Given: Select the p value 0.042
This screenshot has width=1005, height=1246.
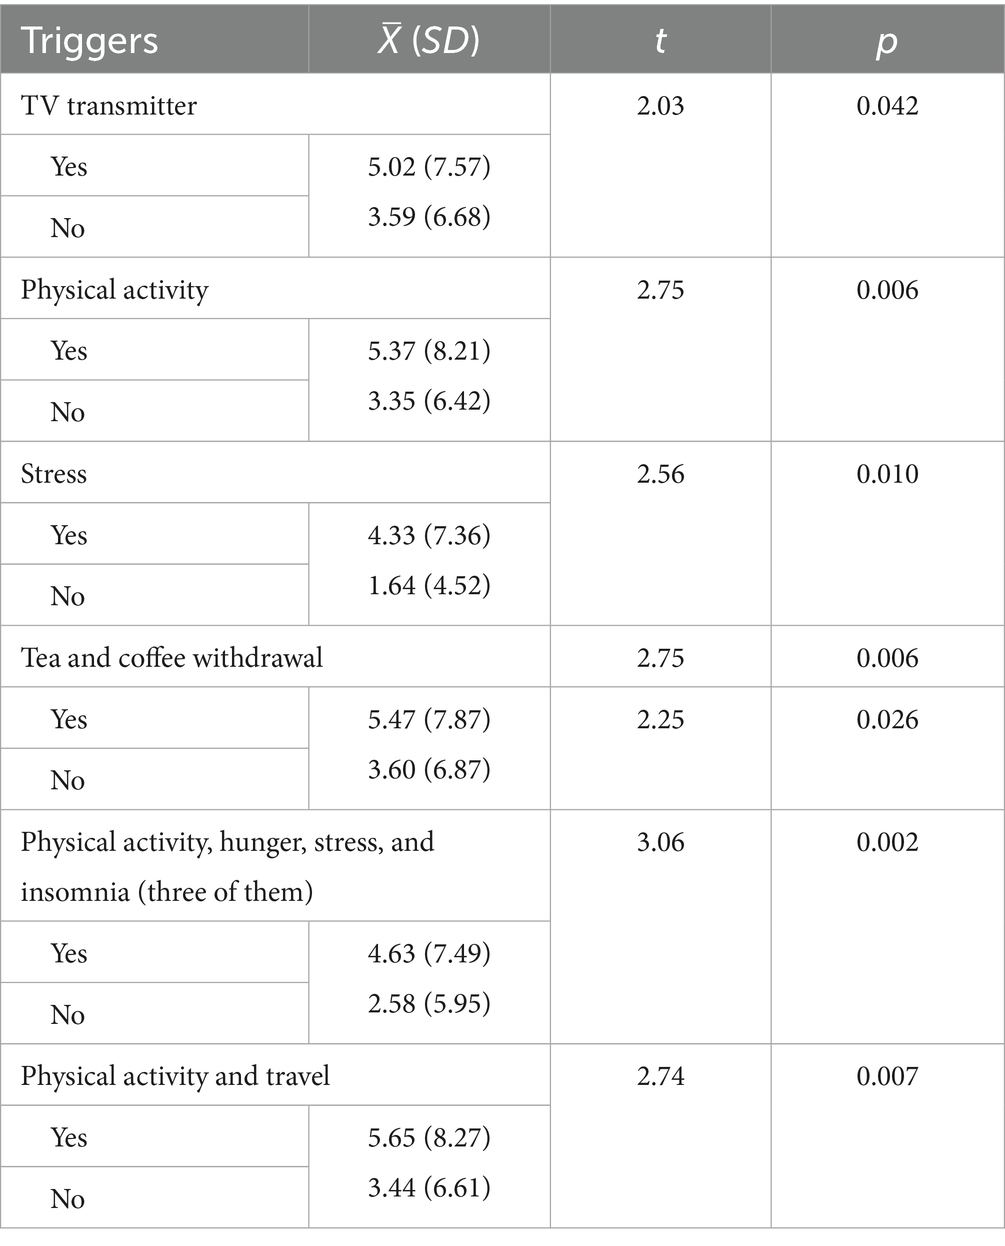Looking at the screenshot, I should tap(887, 106).
